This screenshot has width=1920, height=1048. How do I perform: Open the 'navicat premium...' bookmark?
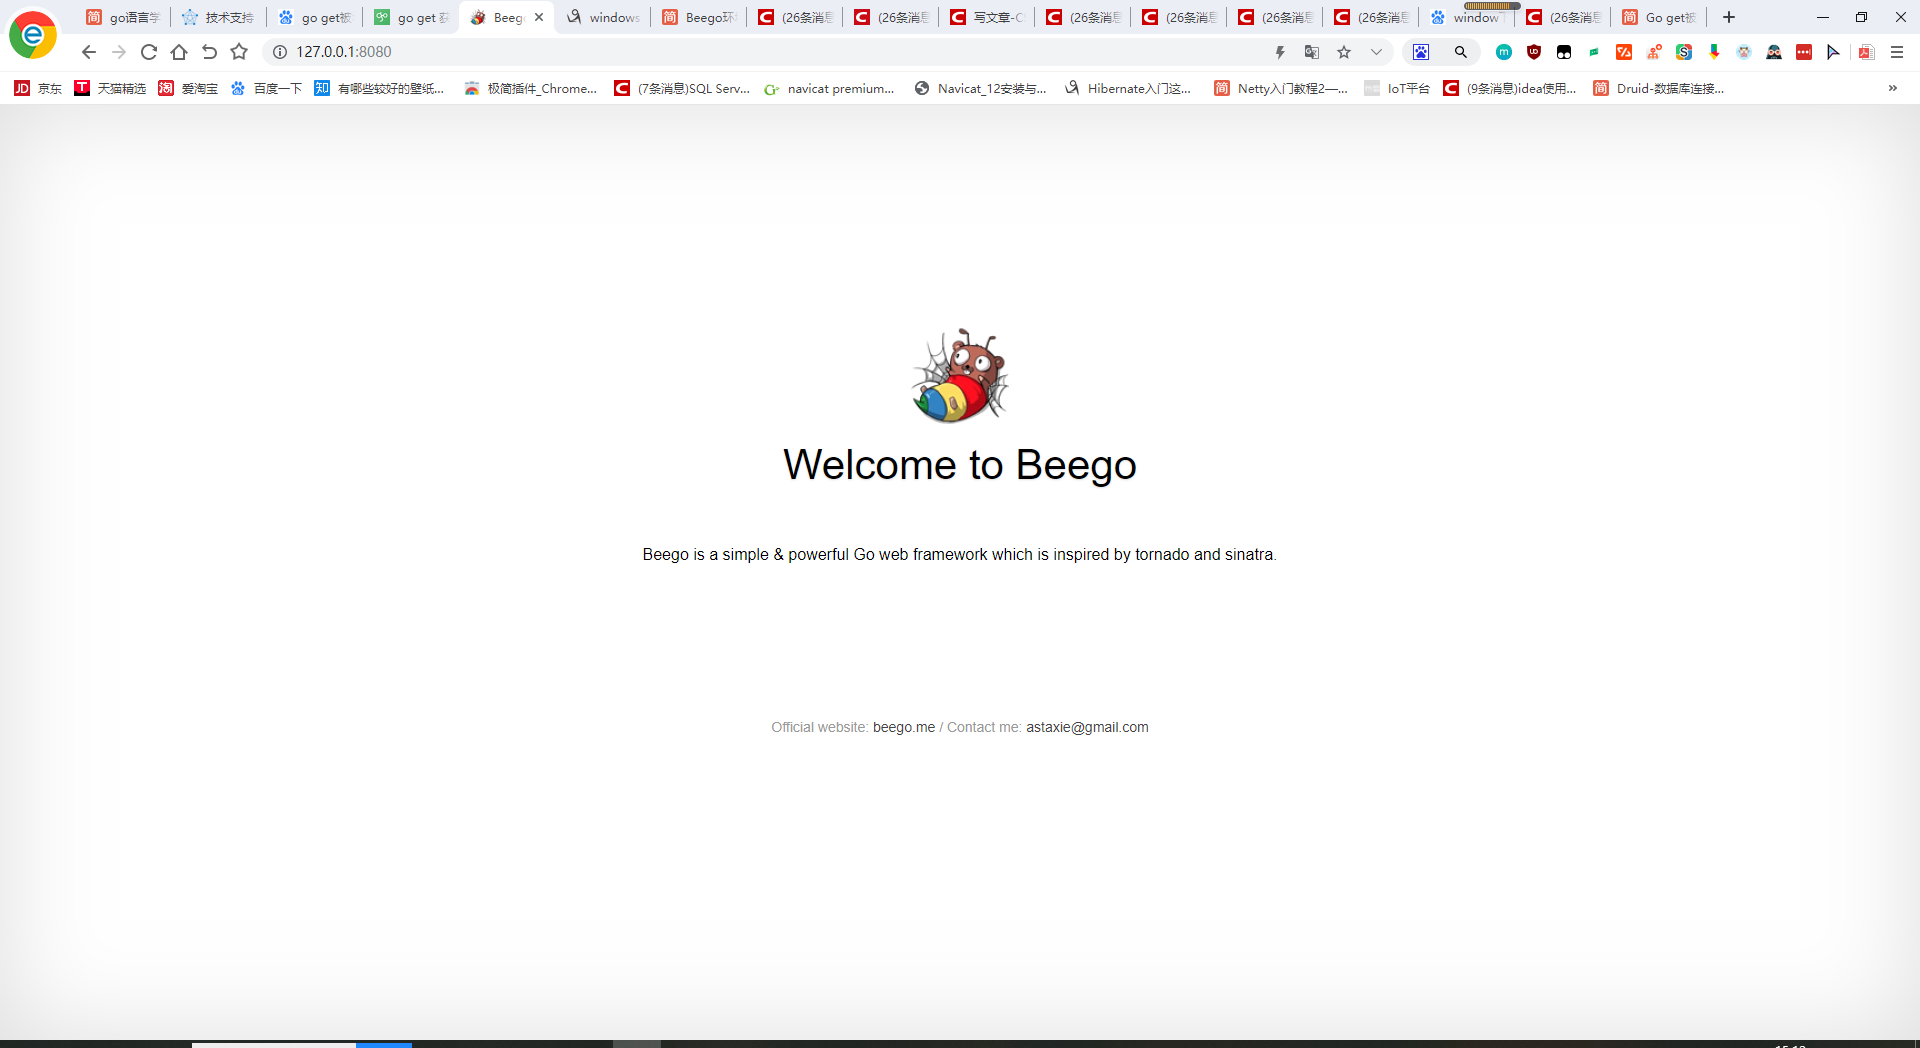[x=829, y=88]
